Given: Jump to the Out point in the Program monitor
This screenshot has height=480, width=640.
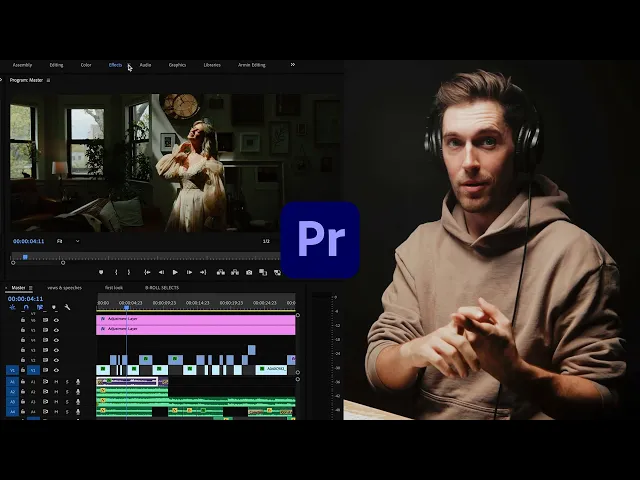Looking at the screenshot, I should (203, 272).
